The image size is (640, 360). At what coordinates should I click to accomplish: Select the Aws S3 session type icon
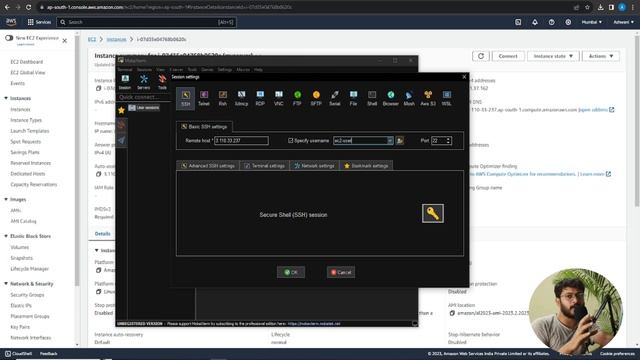click(428, 98)
